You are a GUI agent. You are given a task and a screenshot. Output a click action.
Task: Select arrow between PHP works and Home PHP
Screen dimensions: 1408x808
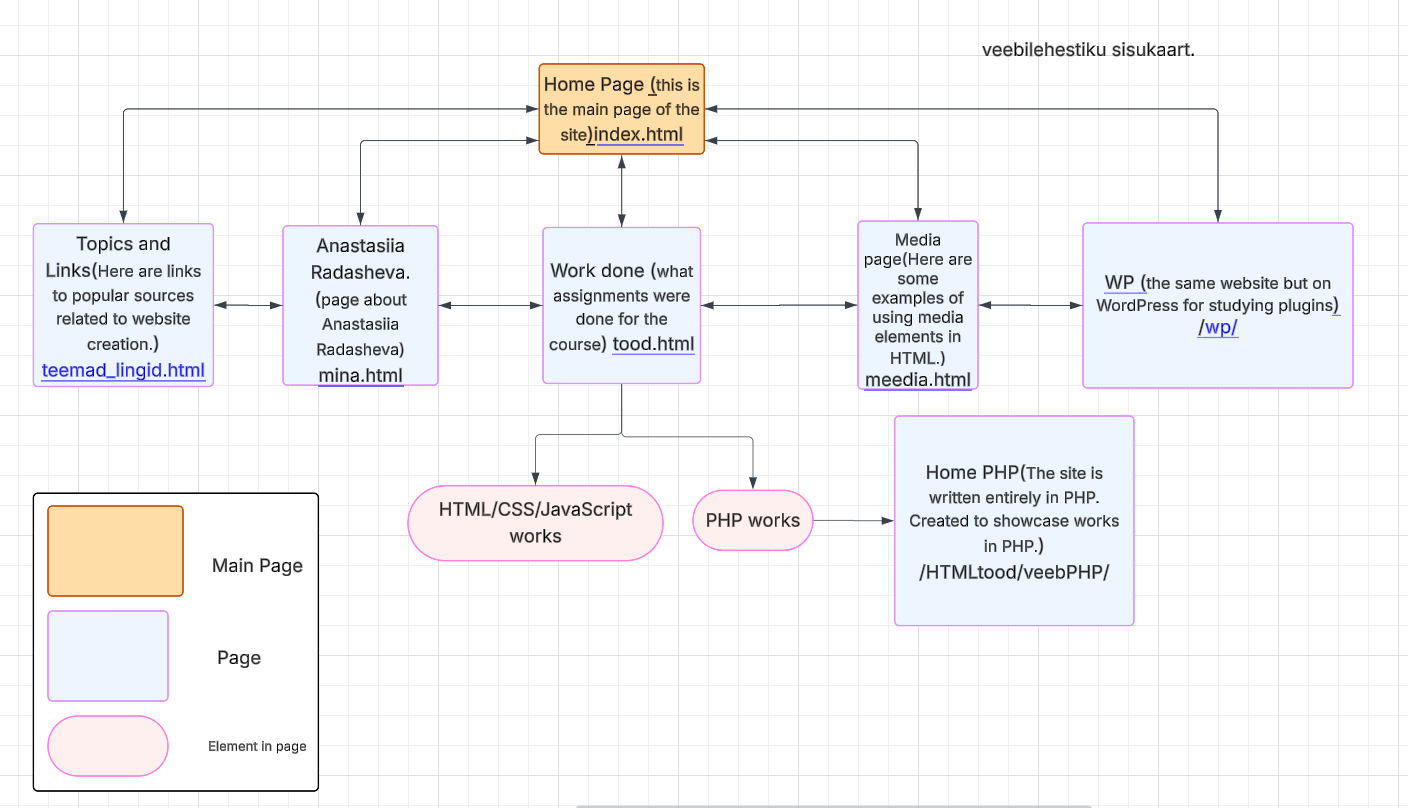852,521
